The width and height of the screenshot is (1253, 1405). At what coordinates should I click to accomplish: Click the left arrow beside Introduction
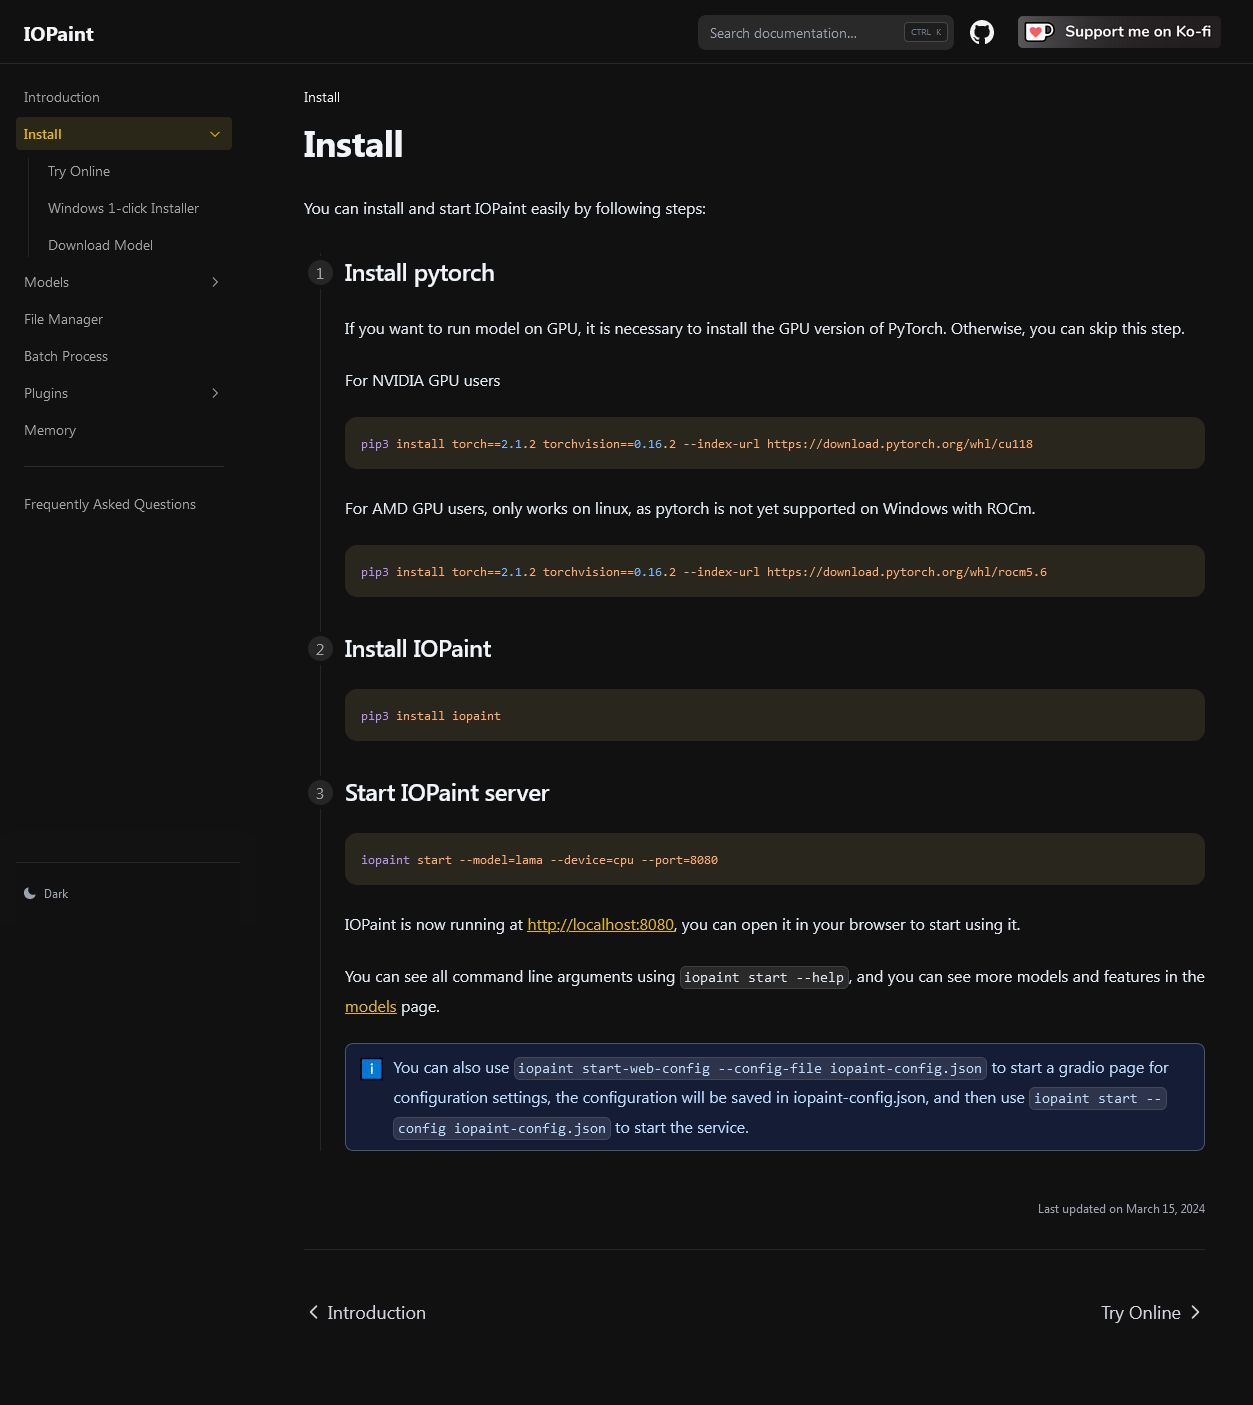click(314, 1312)
